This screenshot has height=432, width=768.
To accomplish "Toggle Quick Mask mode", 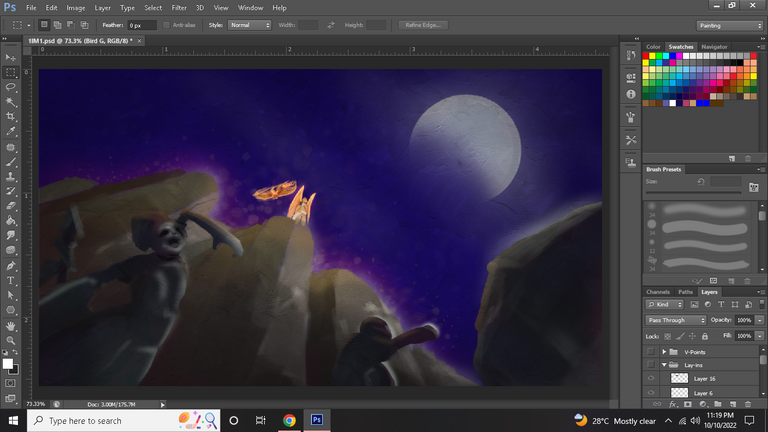I will pyautogui.click(x=10, y=383).
